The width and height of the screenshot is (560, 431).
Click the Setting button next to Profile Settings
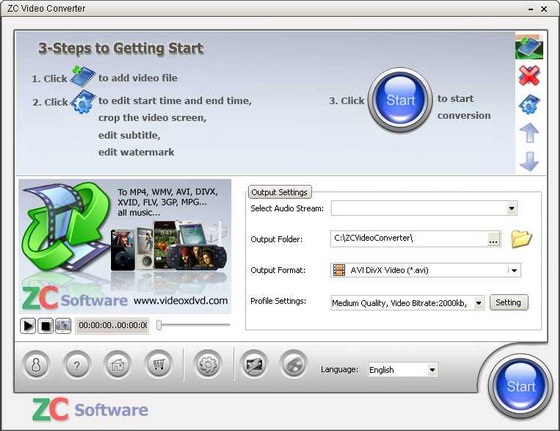click(x=509, y=302)
